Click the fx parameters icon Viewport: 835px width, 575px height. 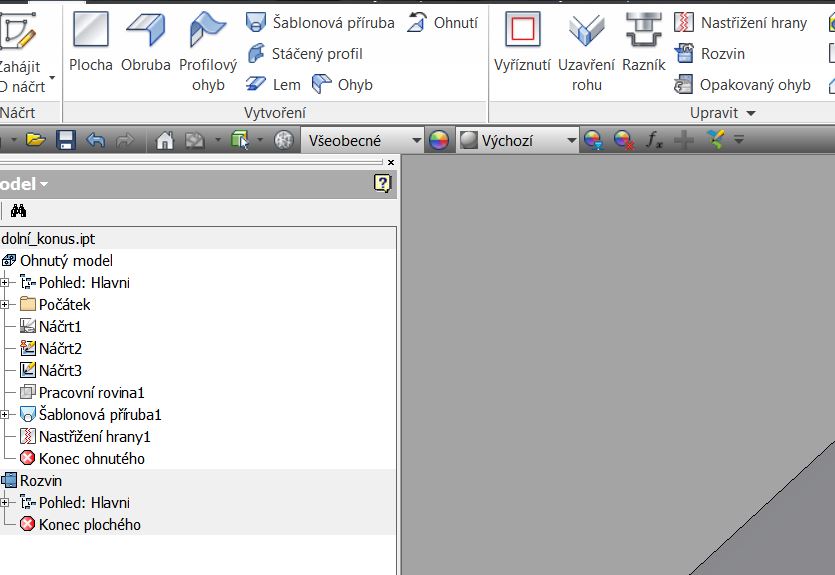[x=654, y=140]
